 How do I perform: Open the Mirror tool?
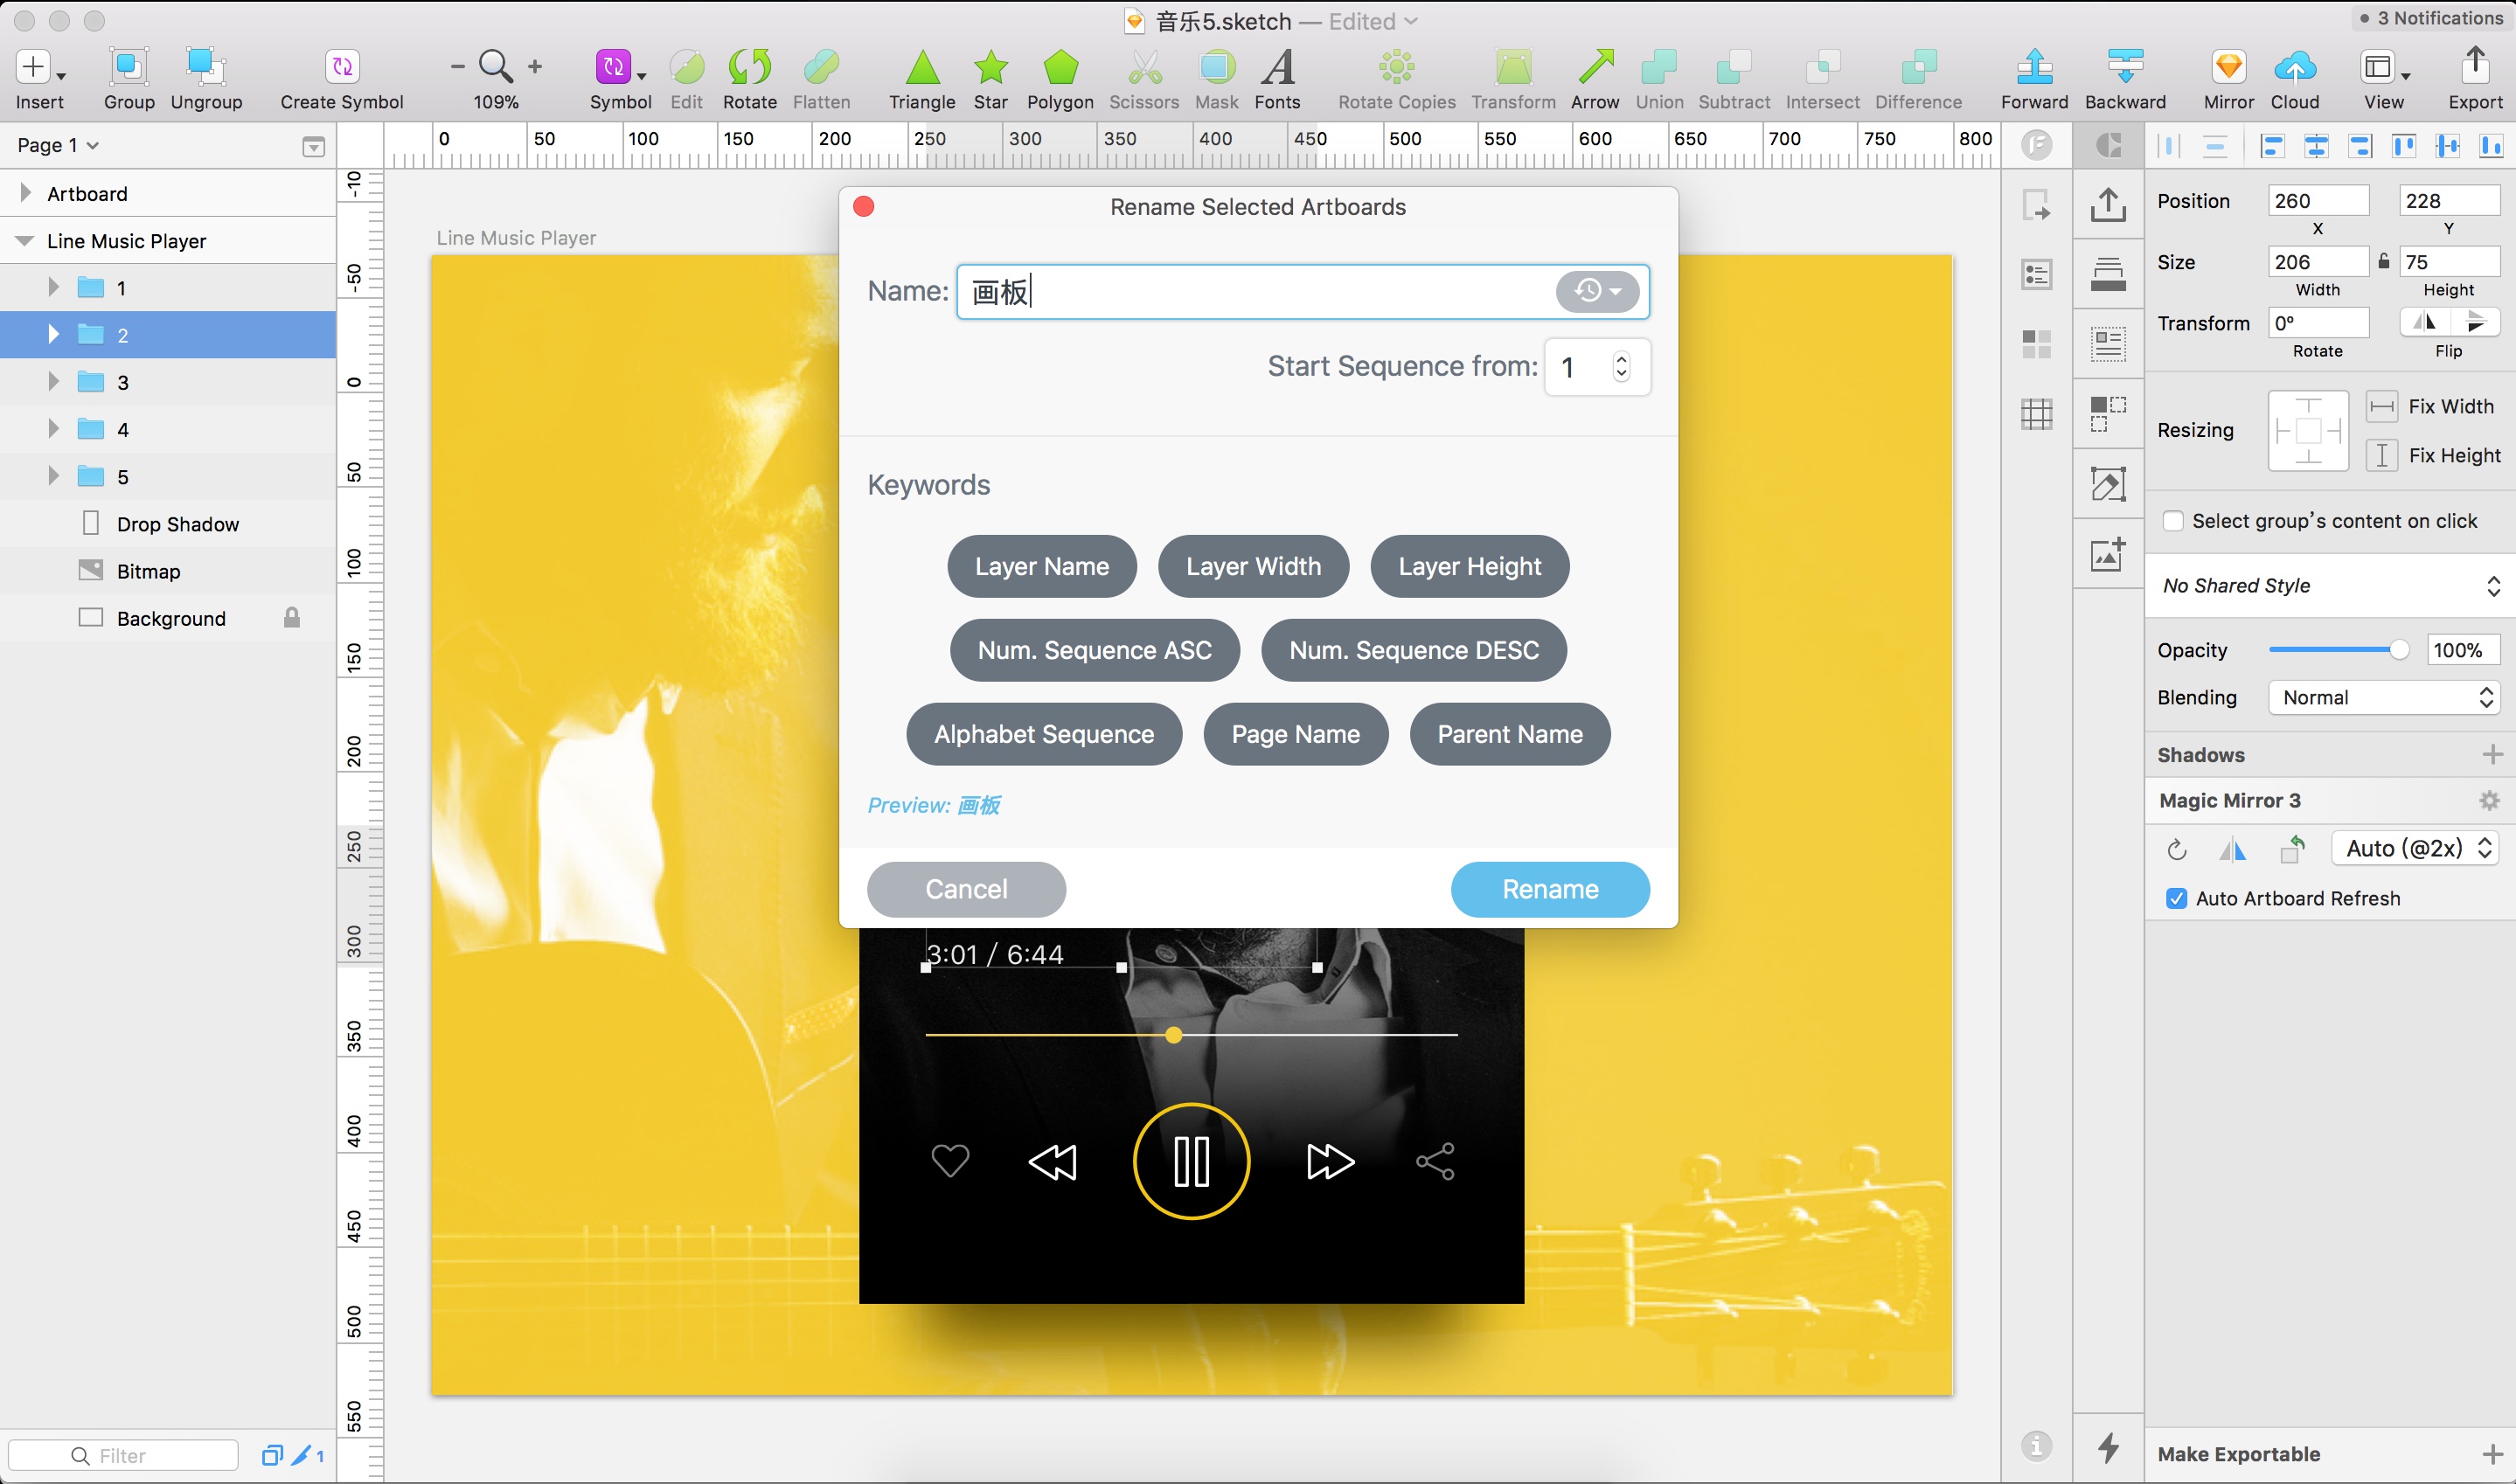(x=2228, y=67)
